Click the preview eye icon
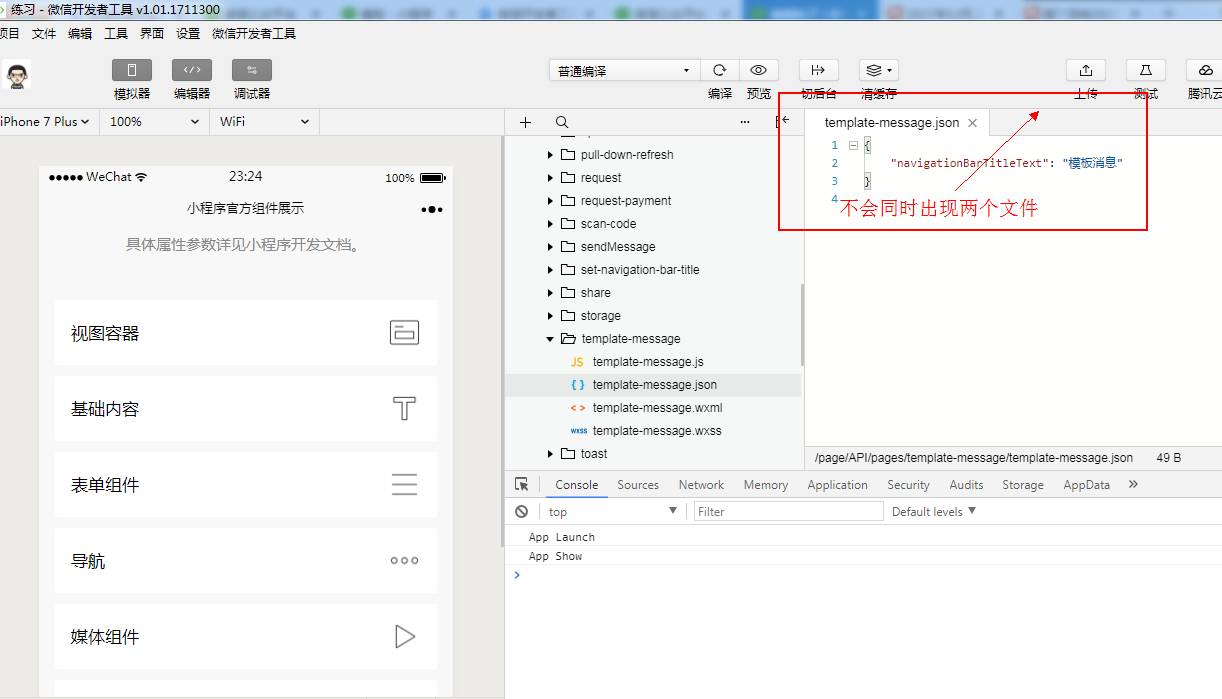This screenshot has width=1222, height=699. (x=759, y=70)
